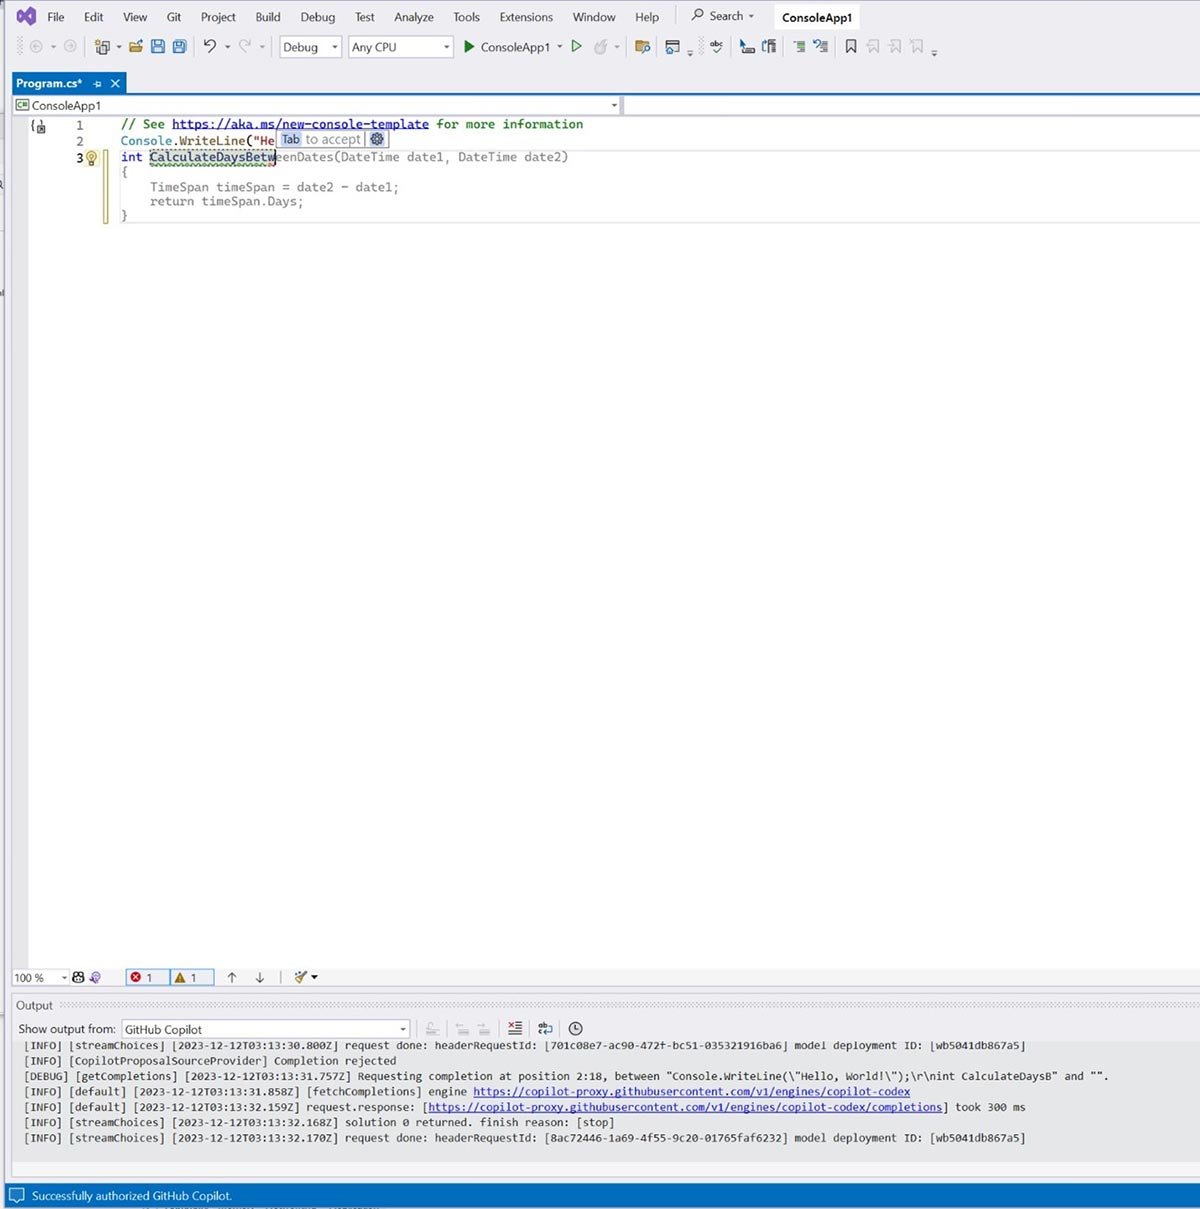This screenshot has height=1209, width=1200.
Task: Click the lightbulb quick actions icon
Action: pyautogui.click(x=92, y=158)
